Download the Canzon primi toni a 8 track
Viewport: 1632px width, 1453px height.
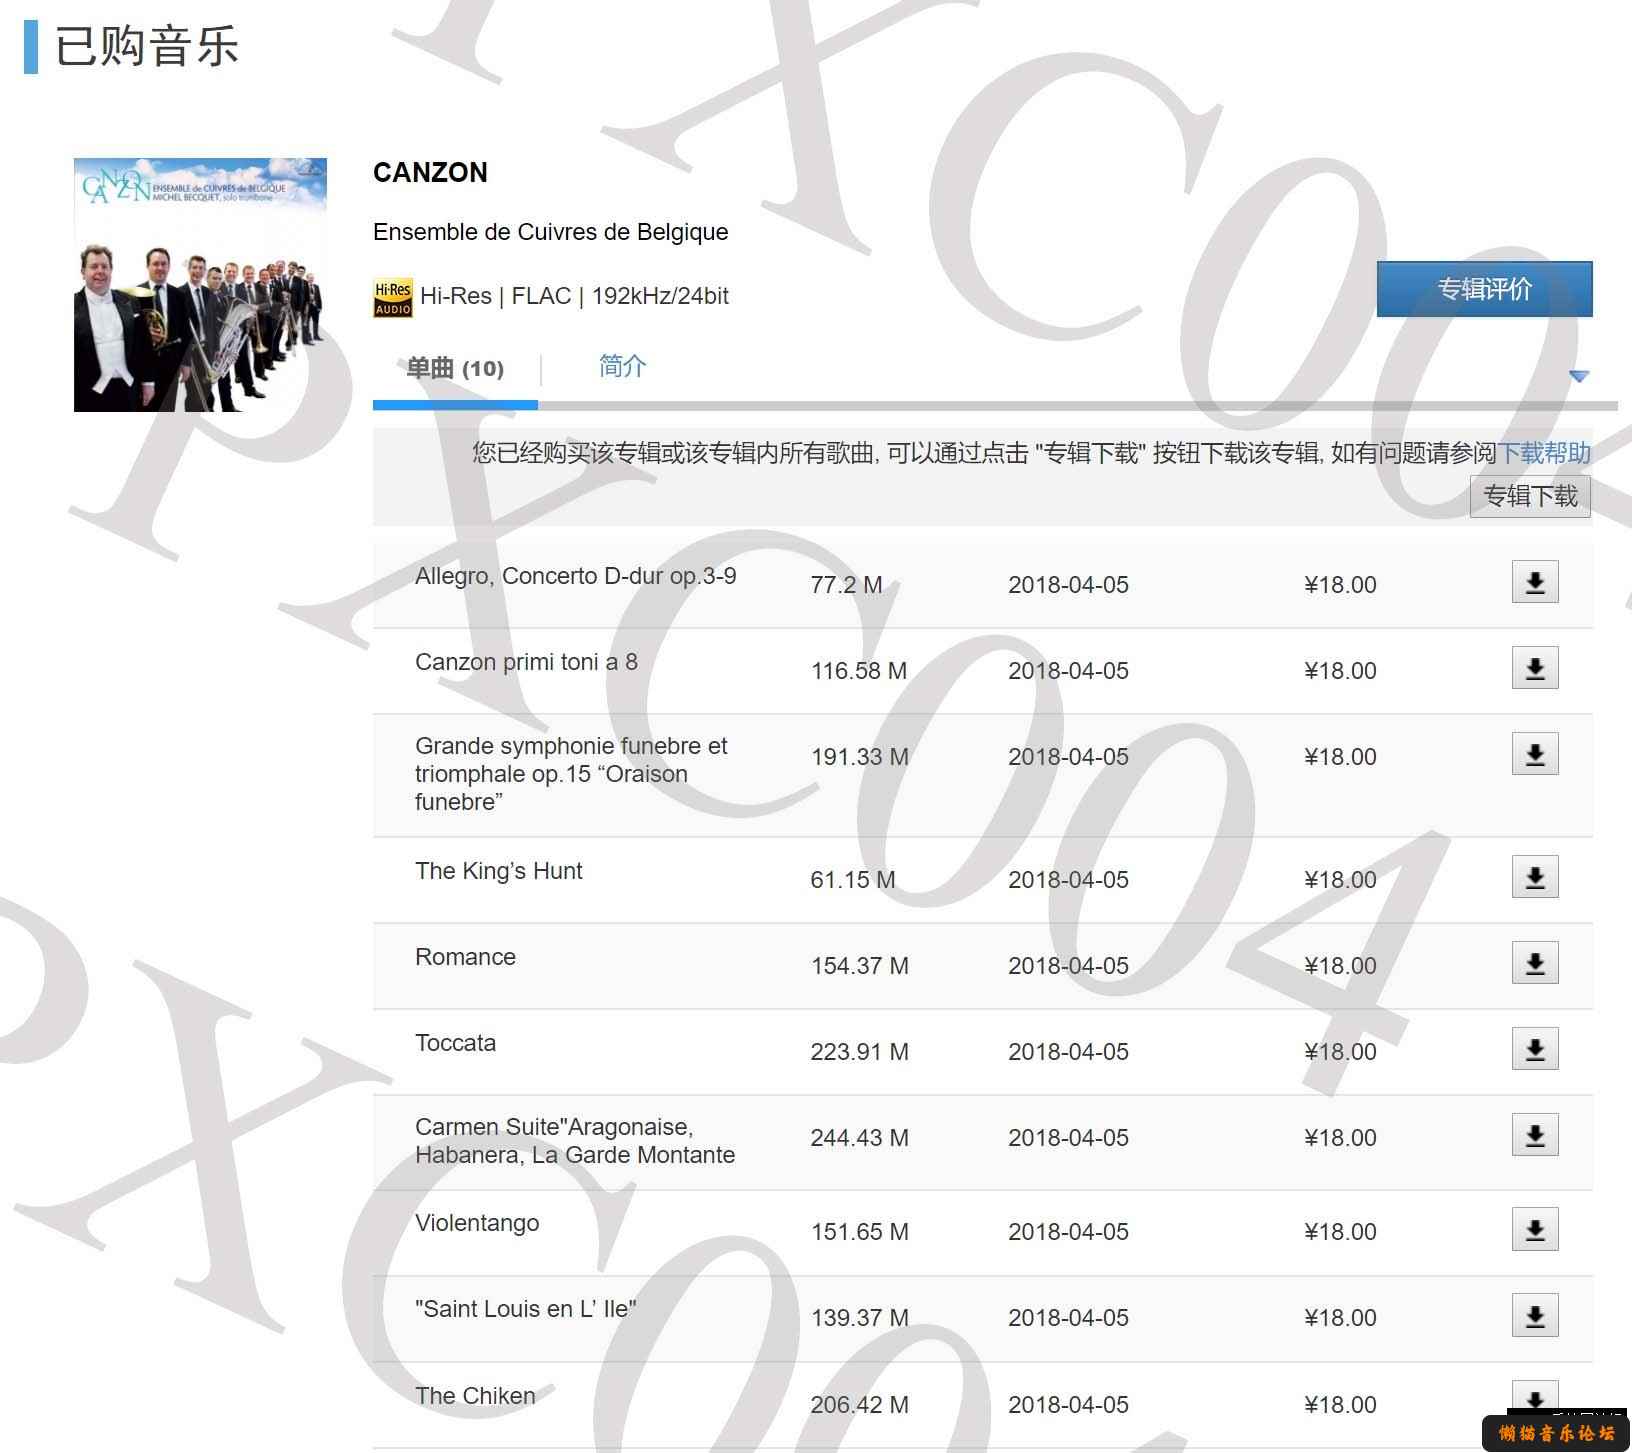1535,668
